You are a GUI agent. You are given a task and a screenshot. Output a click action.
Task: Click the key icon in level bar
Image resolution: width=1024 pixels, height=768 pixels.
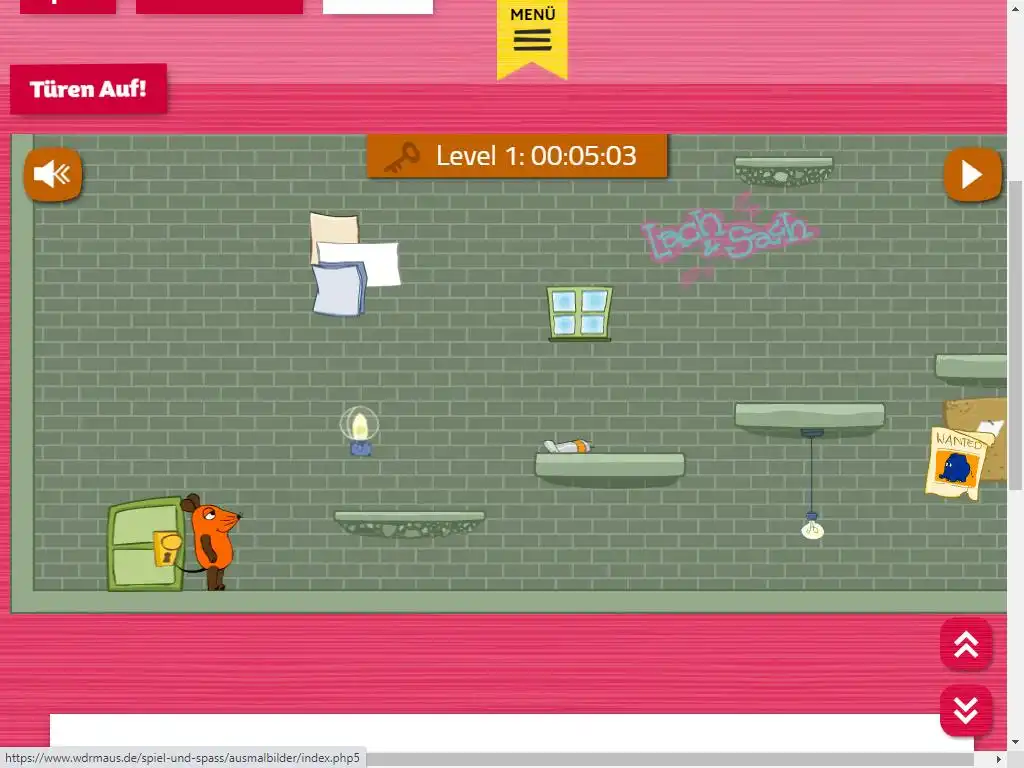[402, 157]
